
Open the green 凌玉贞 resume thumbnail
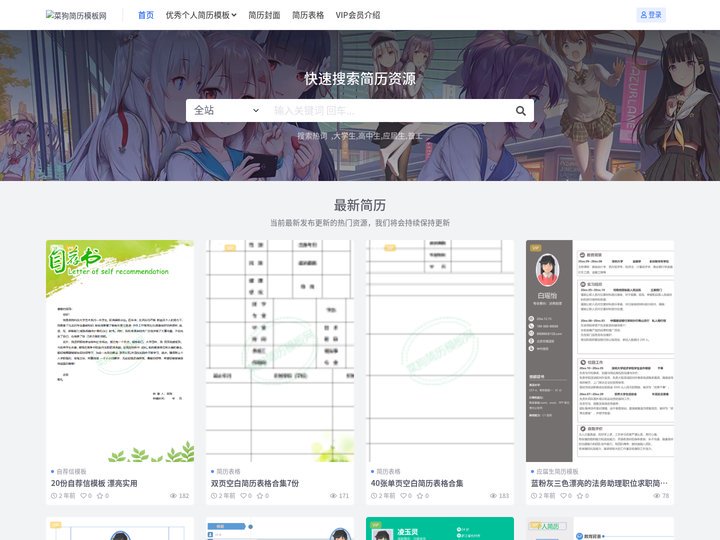point(440,529)
